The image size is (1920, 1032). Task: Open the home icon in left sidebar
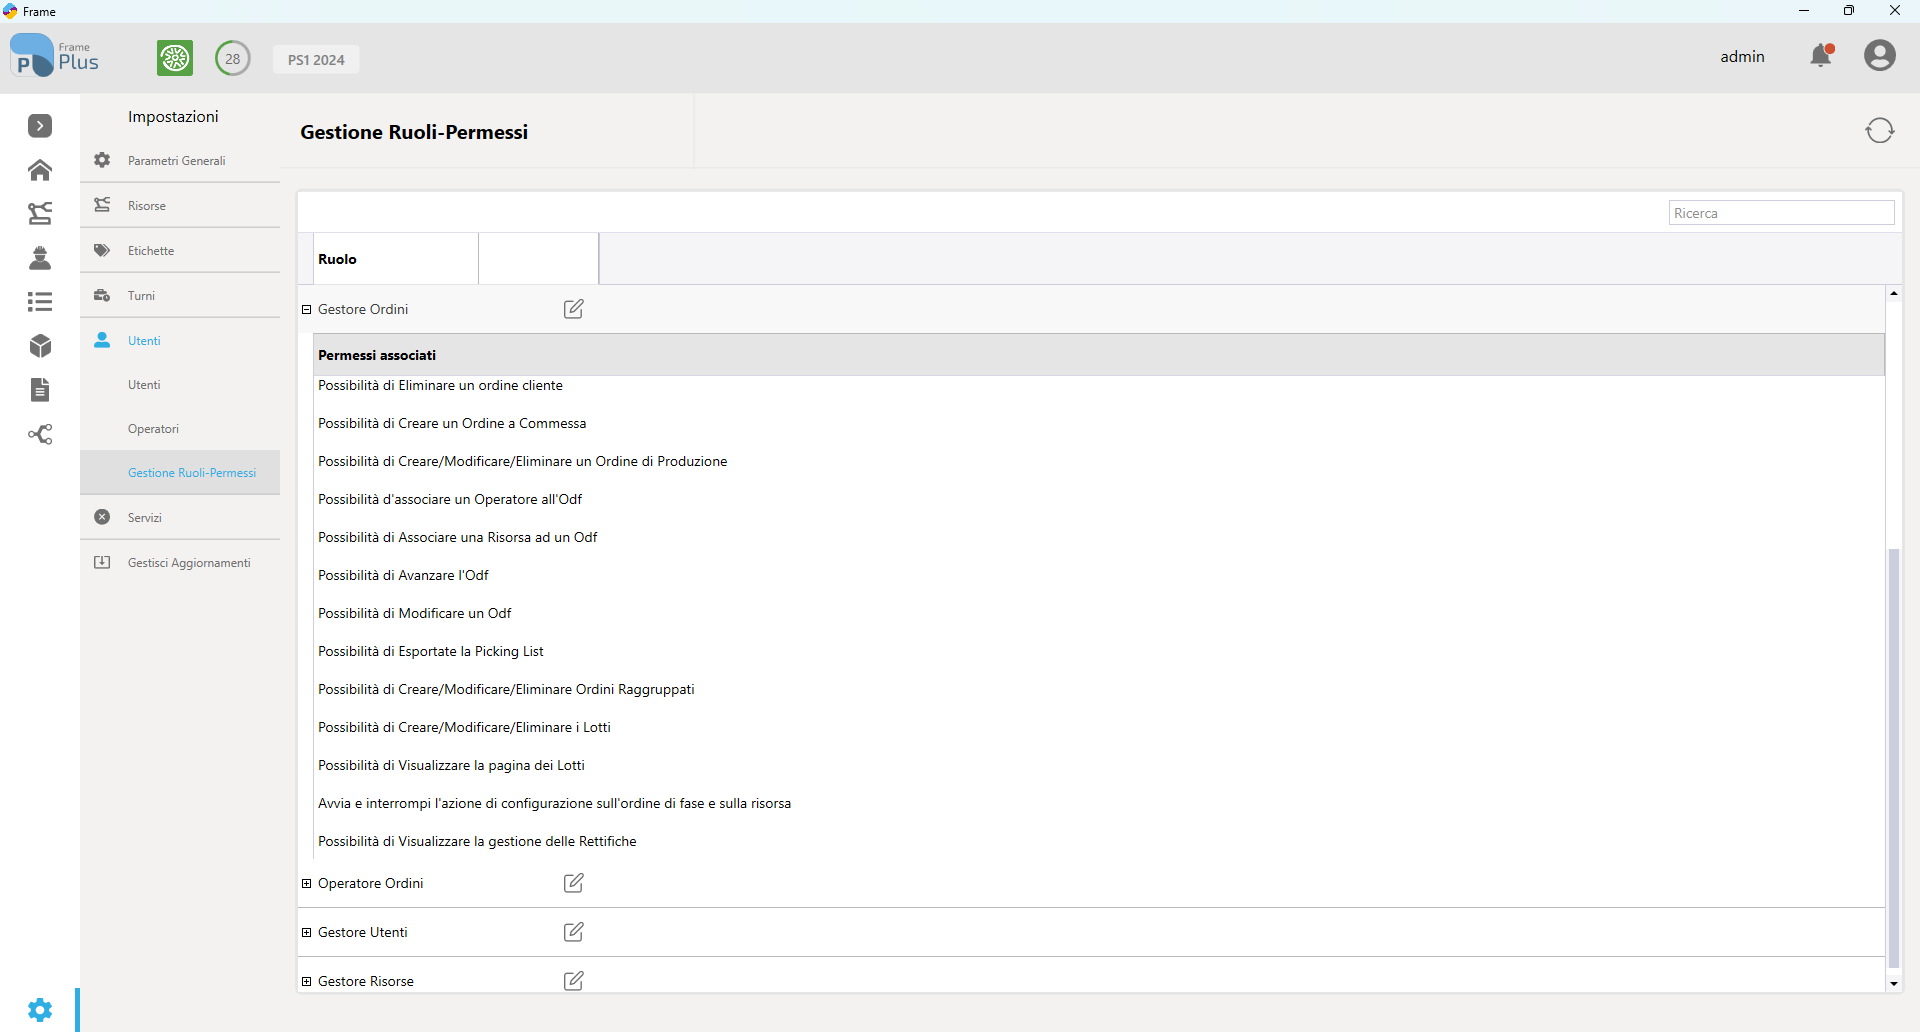40,170
